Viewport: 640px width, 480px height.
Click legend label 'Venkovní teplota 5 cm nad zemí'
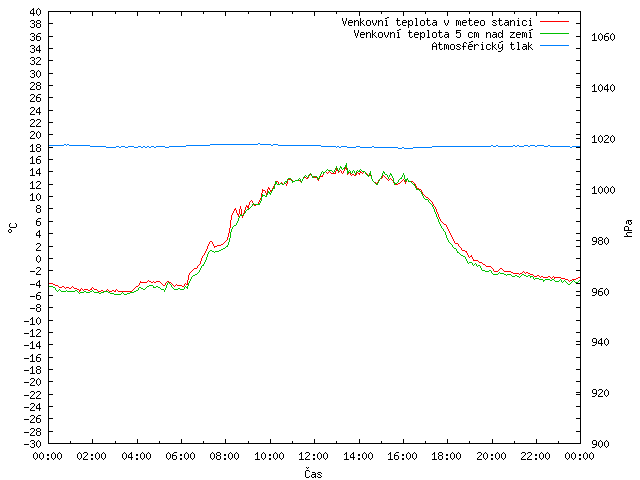[443, 34]
